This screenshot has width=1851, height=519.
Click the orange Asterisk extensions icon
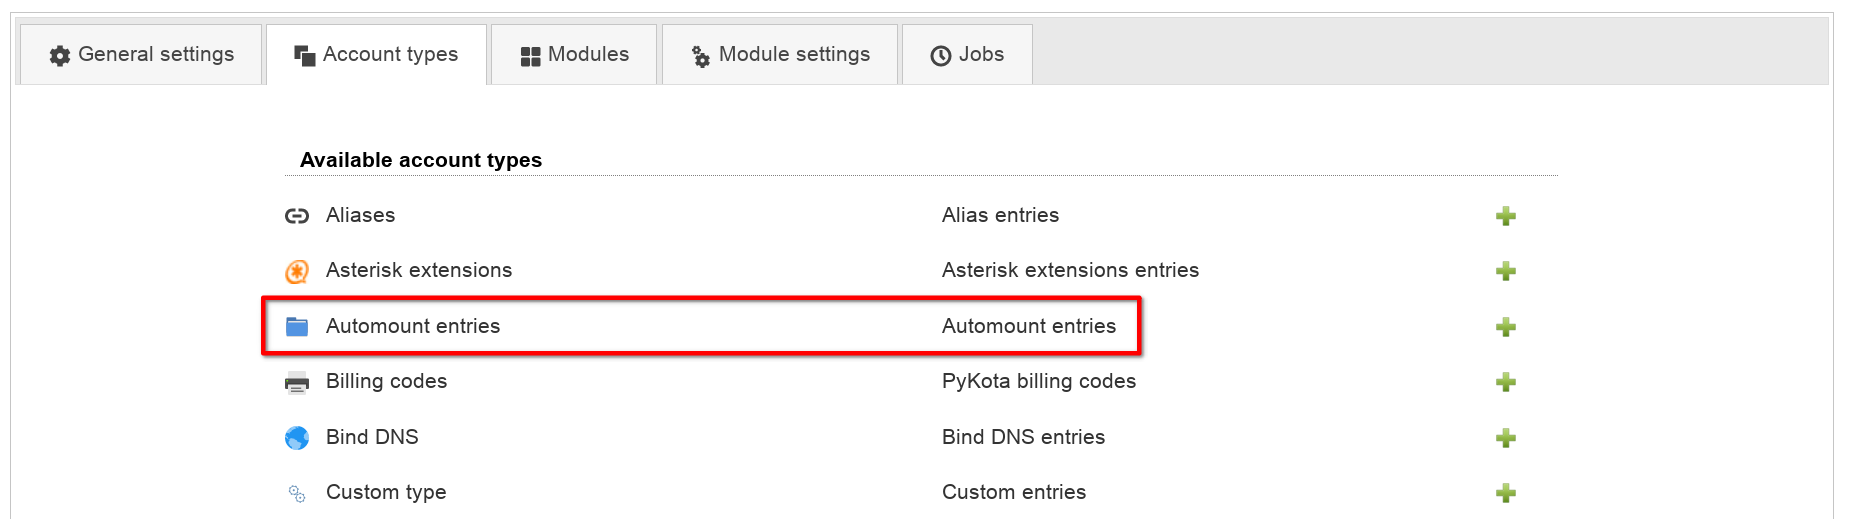point(297,271)
